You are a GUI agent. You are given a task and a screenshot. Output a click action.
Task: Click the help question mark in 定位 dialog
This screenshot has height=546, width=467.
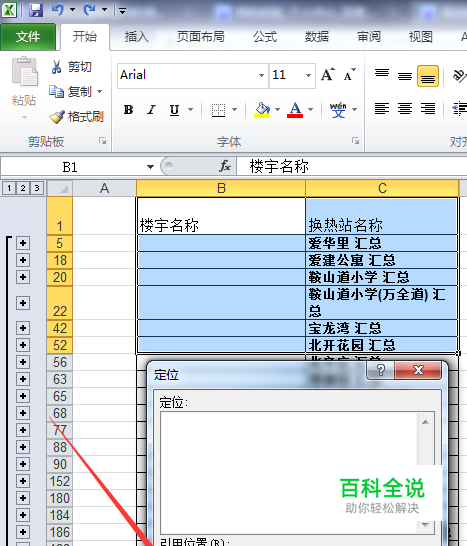click(381, 370)
